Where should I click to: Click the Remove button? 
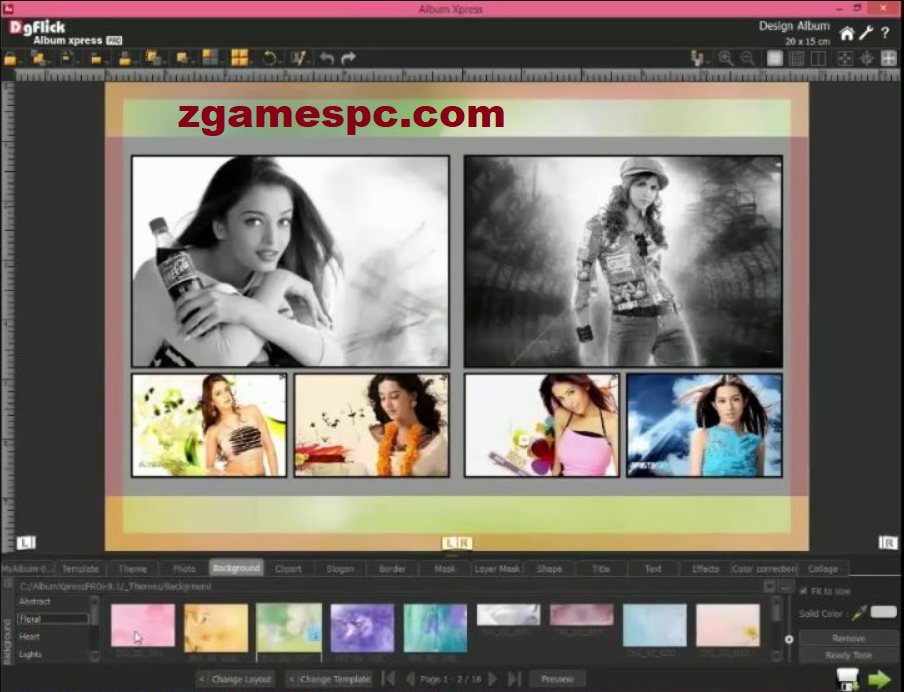[849, 638]
